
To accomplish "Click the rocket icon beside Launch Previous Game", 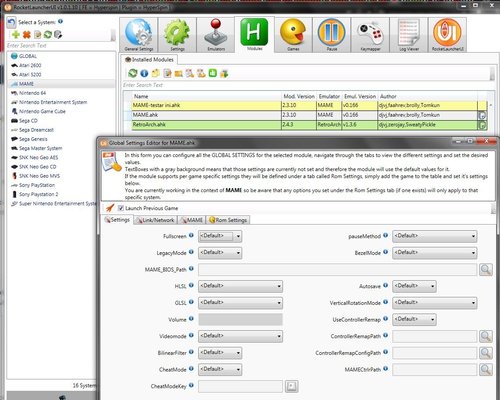I will [110, 208].
